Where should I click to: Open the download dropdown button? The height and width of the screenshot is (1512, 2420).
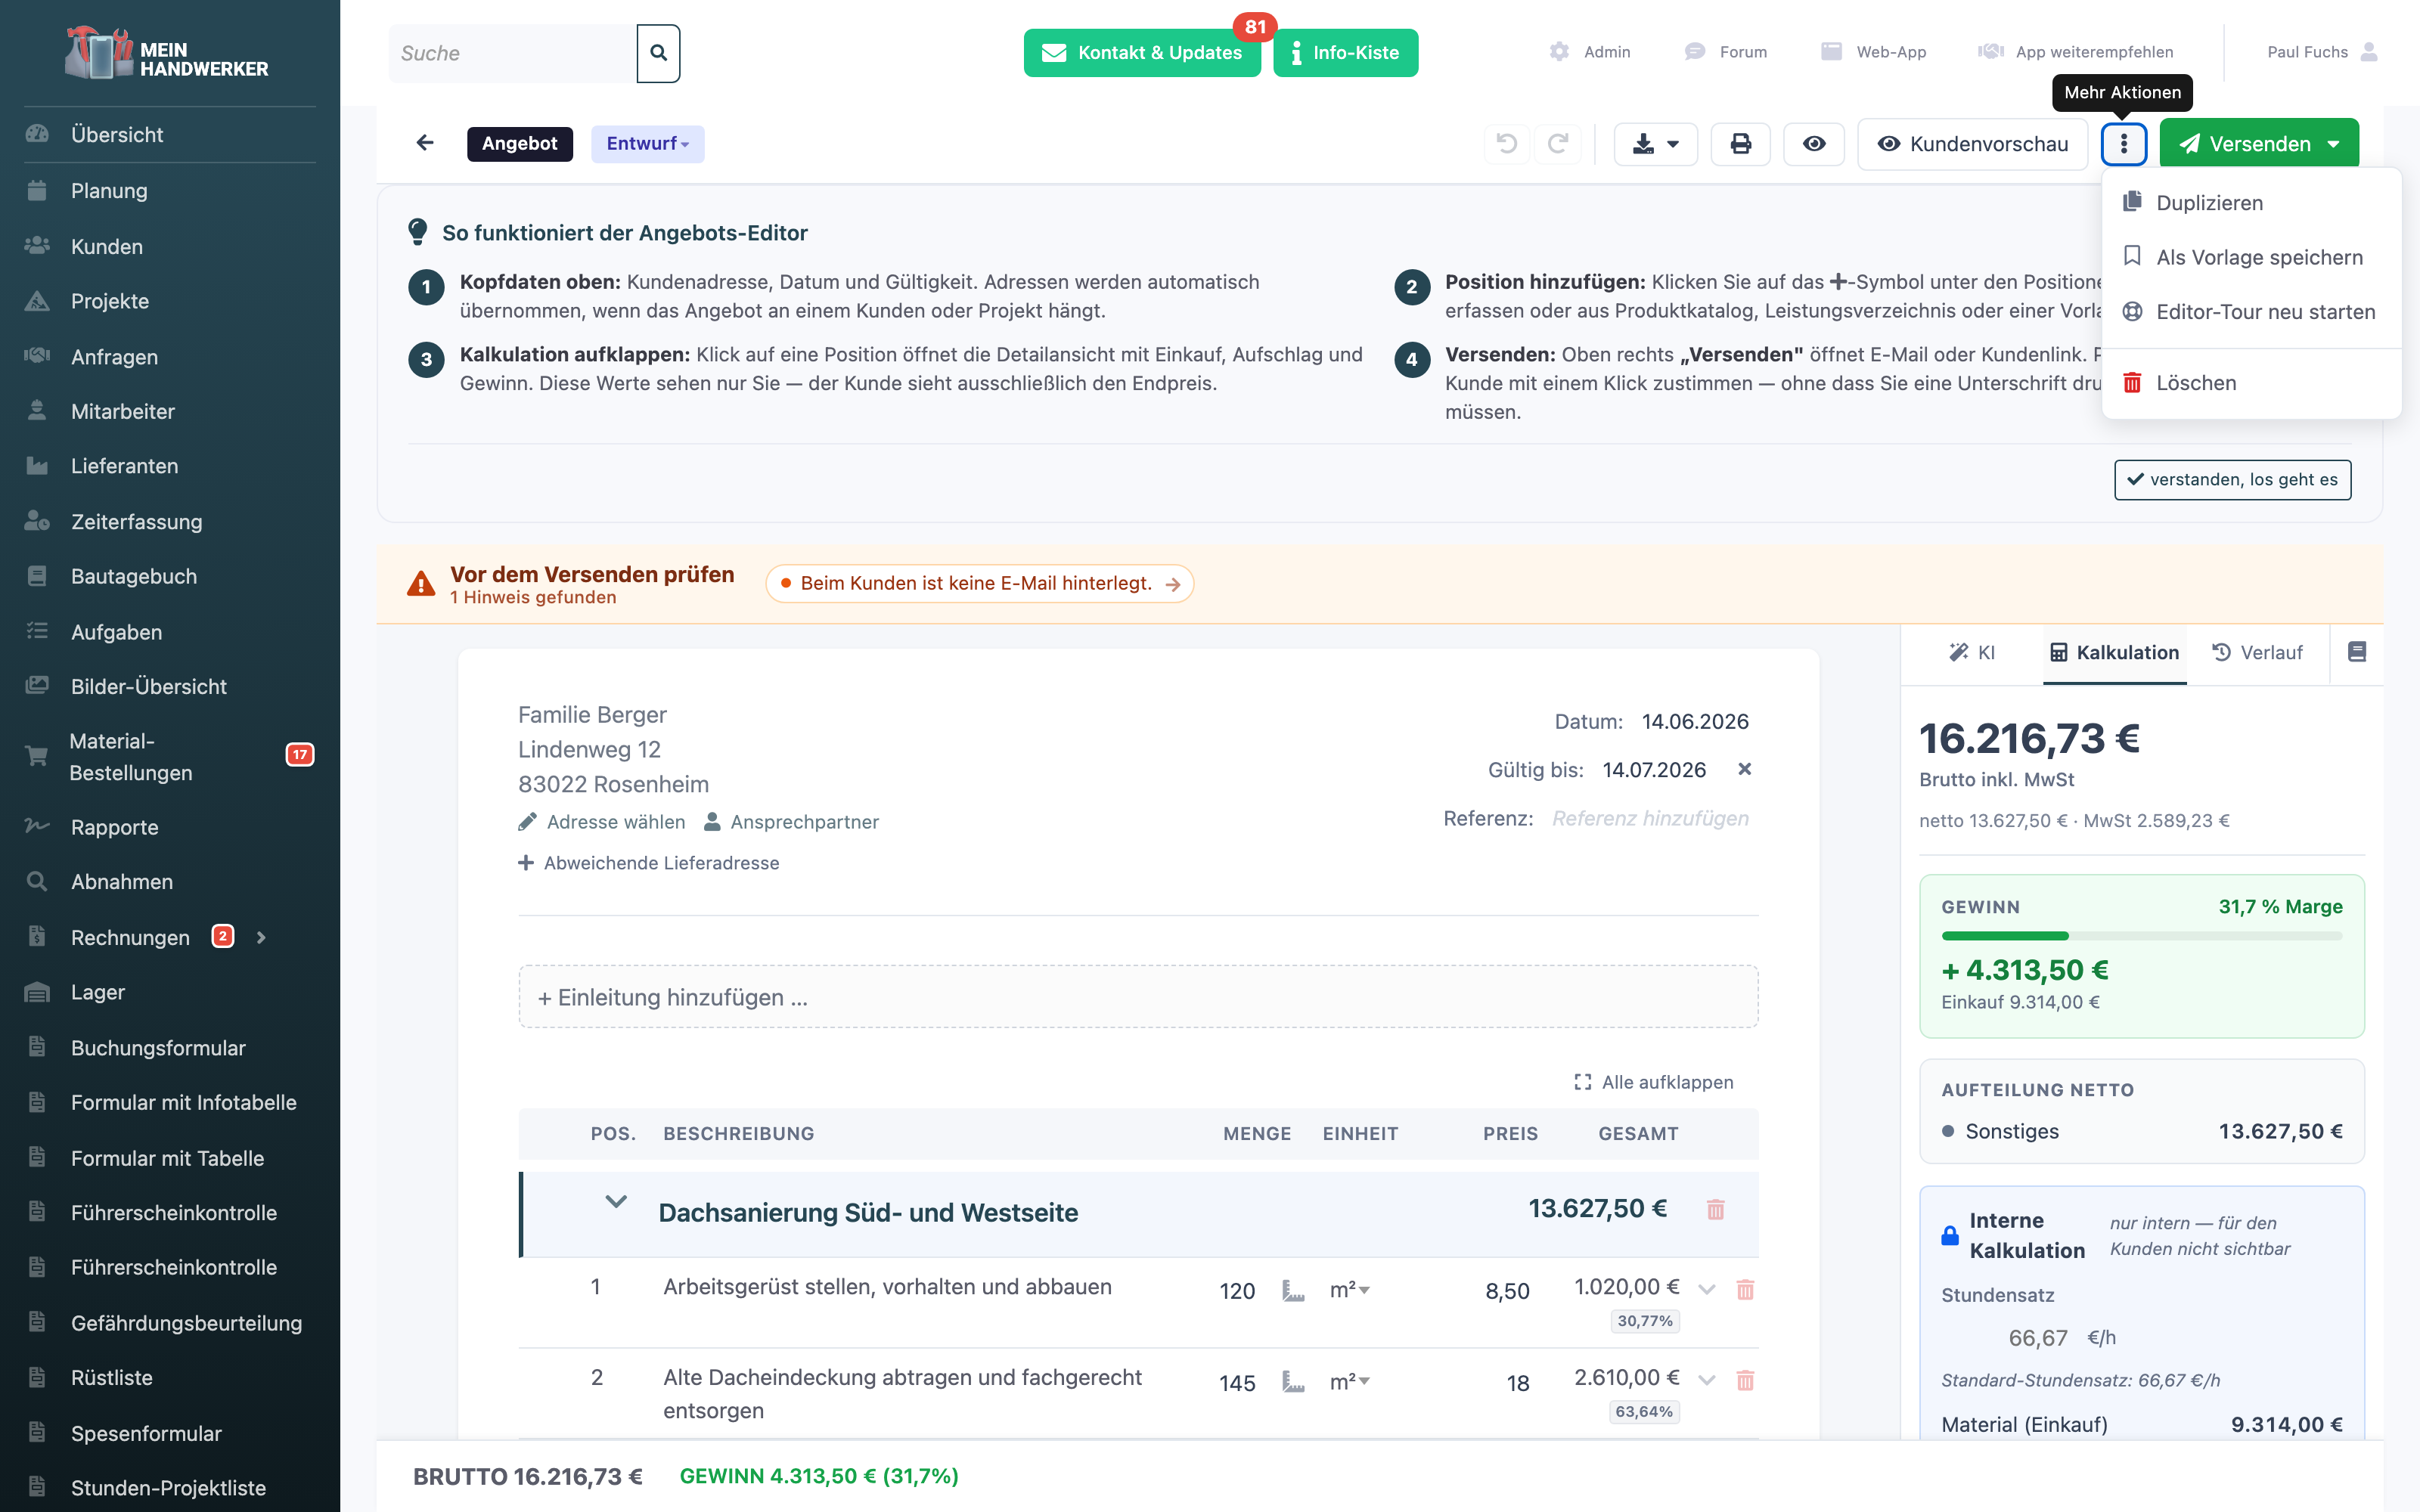click(1656, 144)
